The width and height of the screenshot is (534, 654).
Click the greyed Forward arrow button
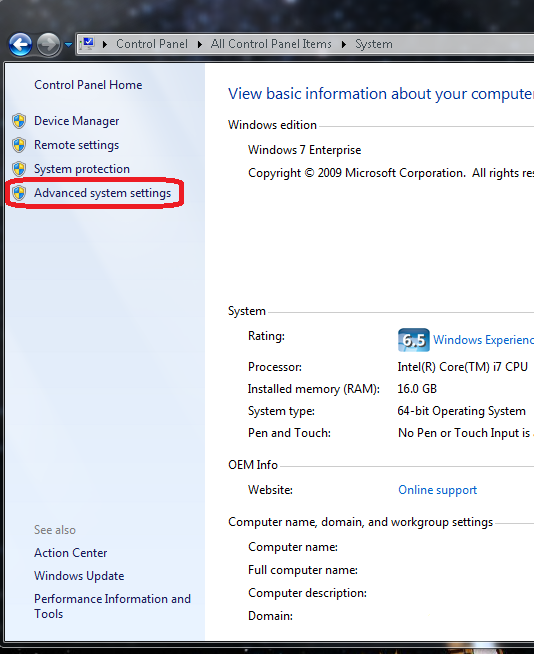click(x=48, y=44)
